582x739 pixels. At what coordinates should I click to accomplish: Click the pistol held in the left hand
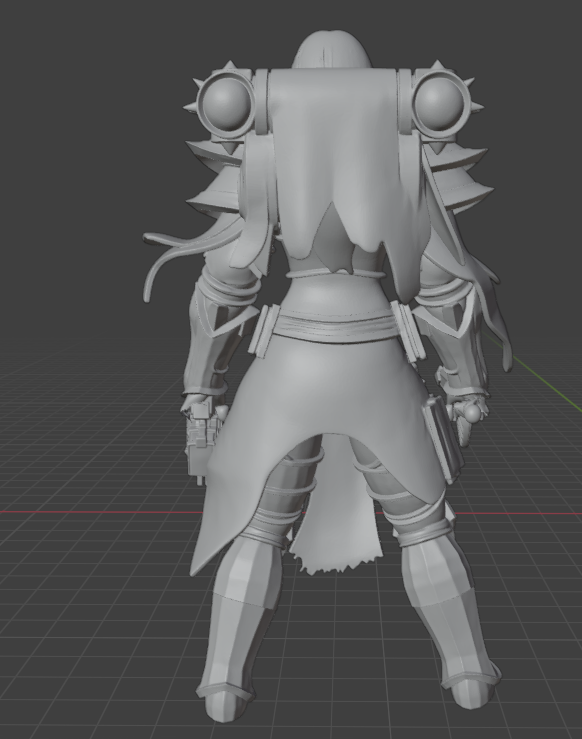202,441
